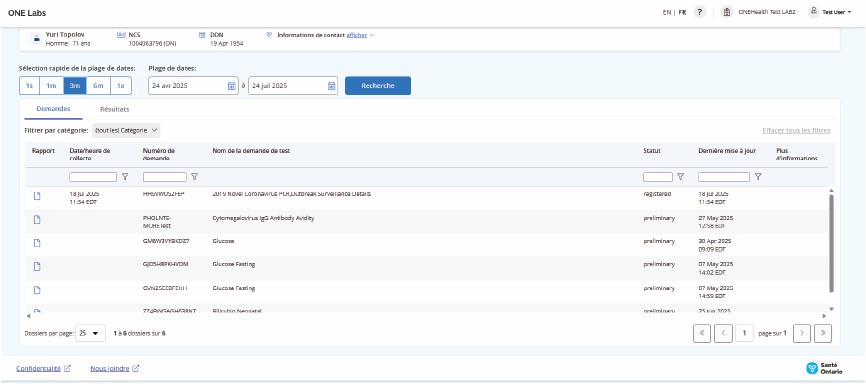The width and height of the screenshot is (866, 384).
Task: Click the horizontal scroll left arrow
Action: click(x=29, y=315)
